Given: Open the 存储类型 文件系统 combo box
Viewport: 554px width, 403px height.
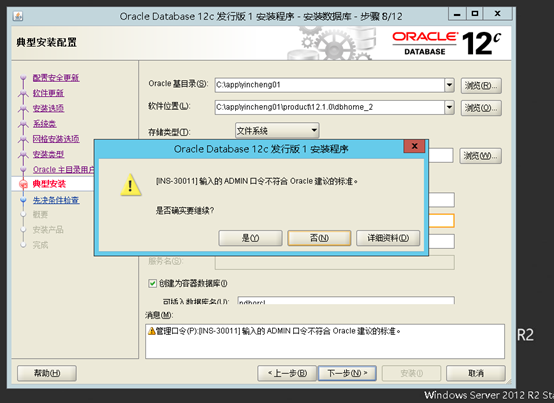Looking at the screenshot, I should (x=277, y=131).
